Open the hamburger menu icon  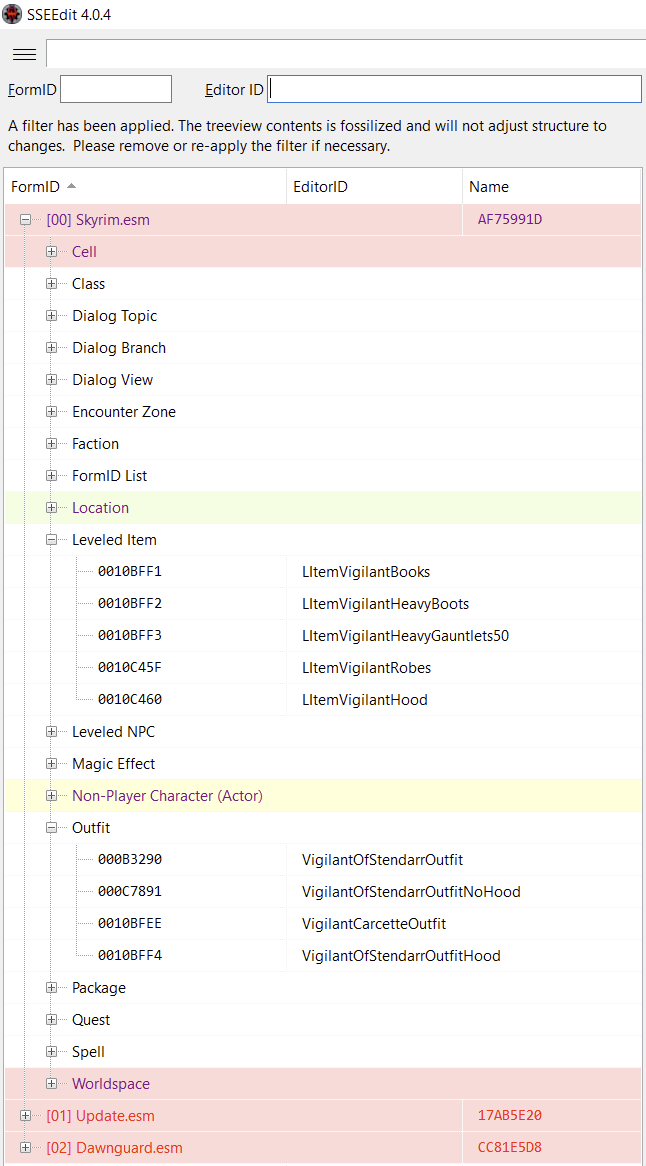tap(25, 54)
